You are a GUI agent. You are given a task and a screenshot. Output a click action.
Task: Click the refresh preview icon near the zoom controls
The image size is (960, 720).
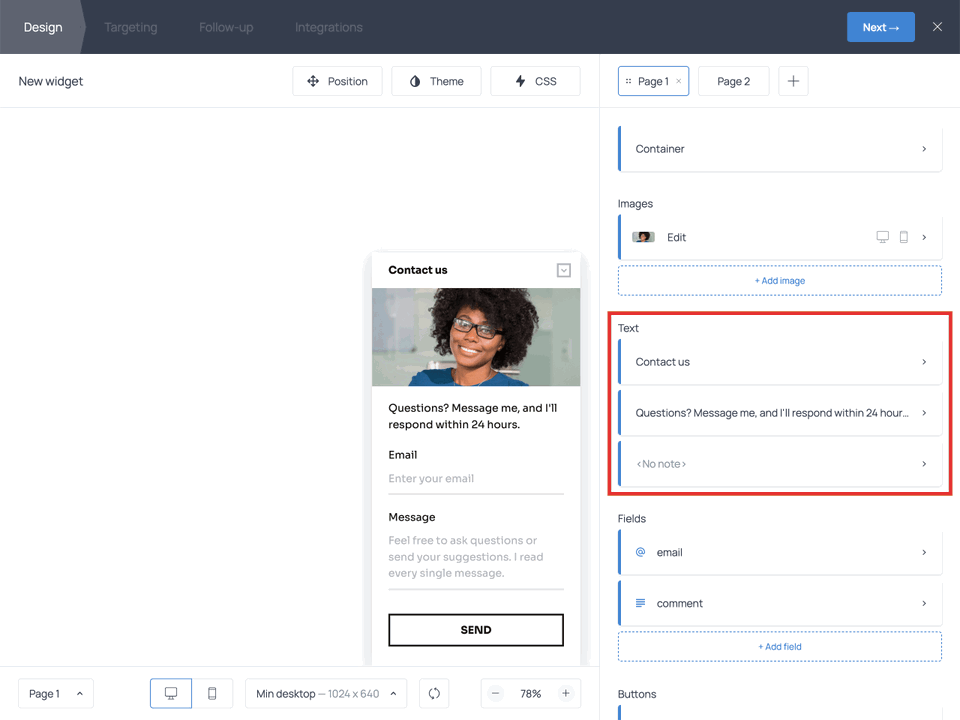click(x=434, y=693)
